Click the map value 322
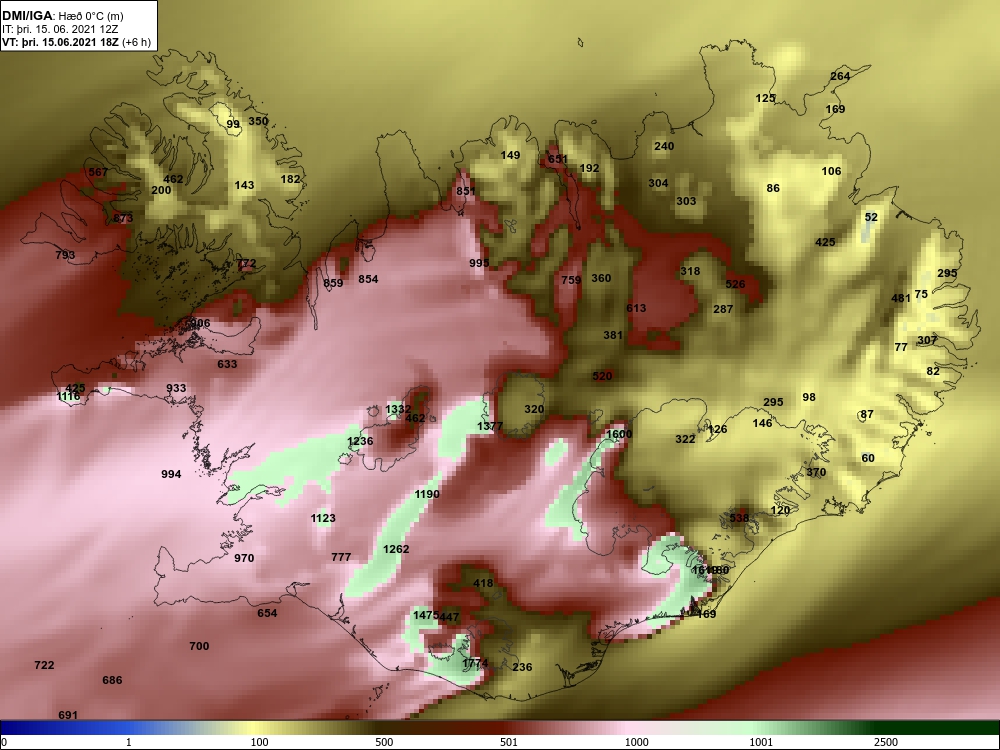The height and width of the screenshot is (750, 1000). (x=685, y=439)
